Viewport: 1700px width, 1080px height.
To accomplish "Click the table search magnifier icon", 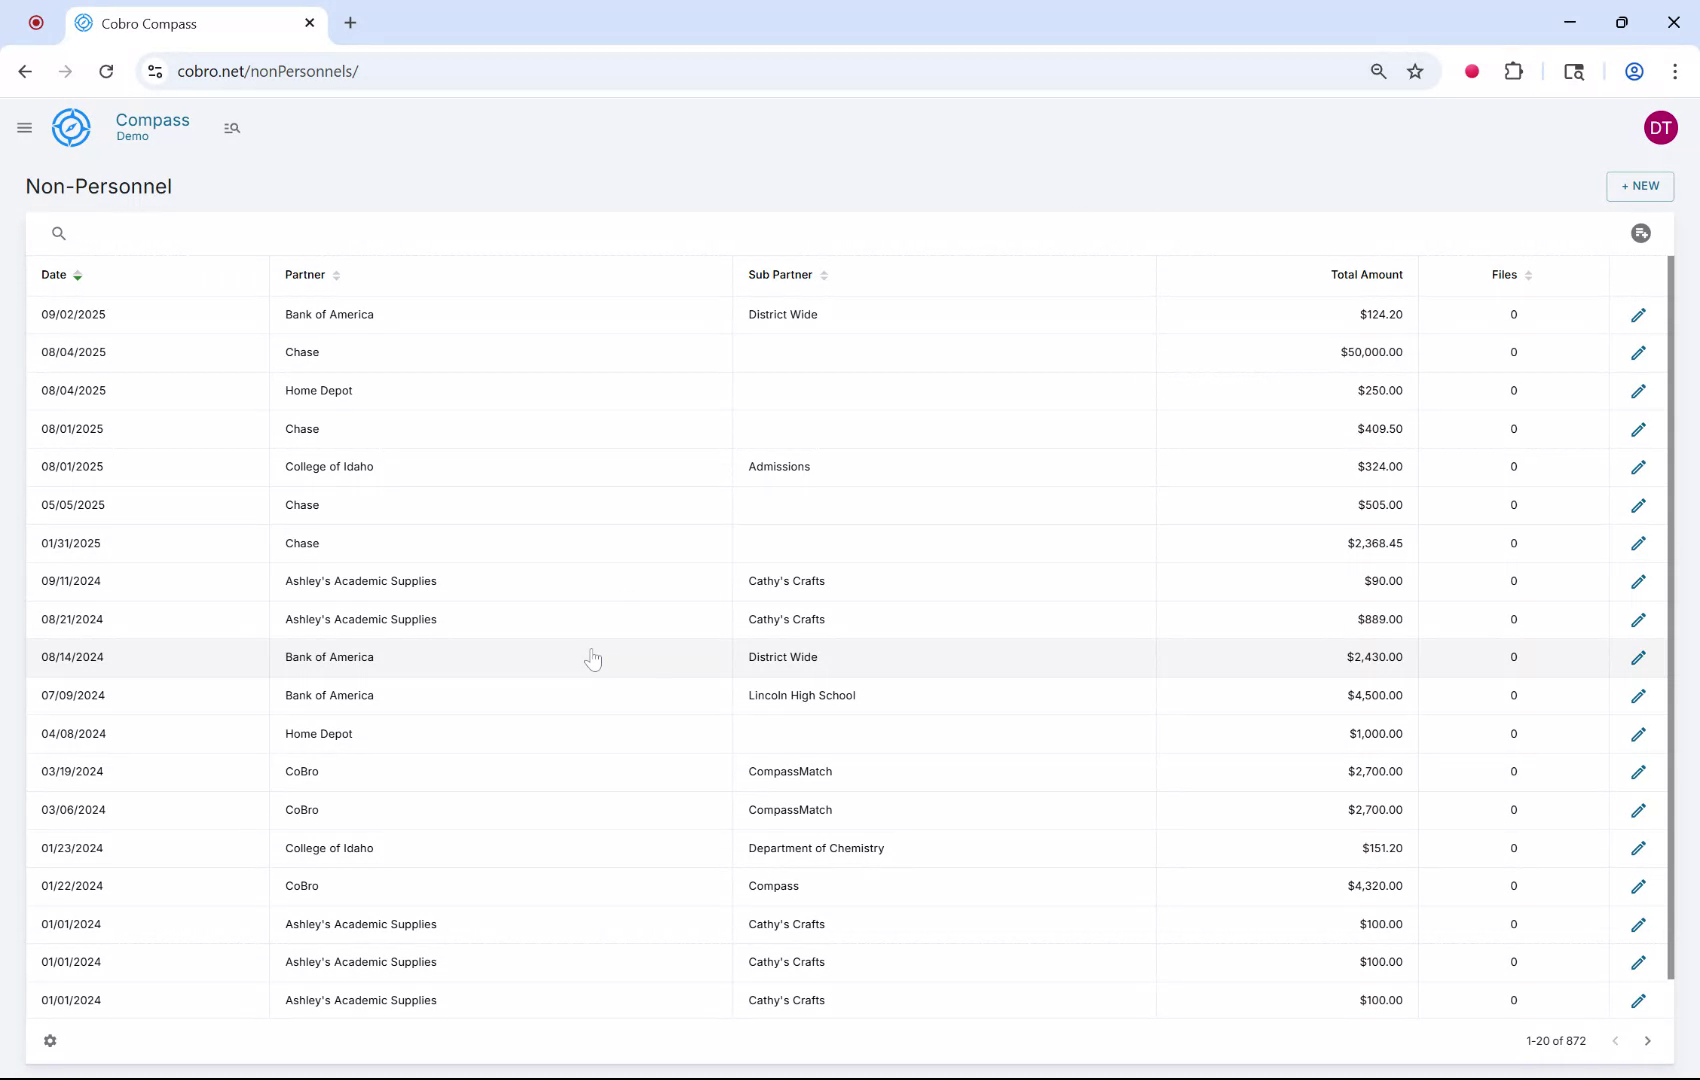I will [59, 233].
